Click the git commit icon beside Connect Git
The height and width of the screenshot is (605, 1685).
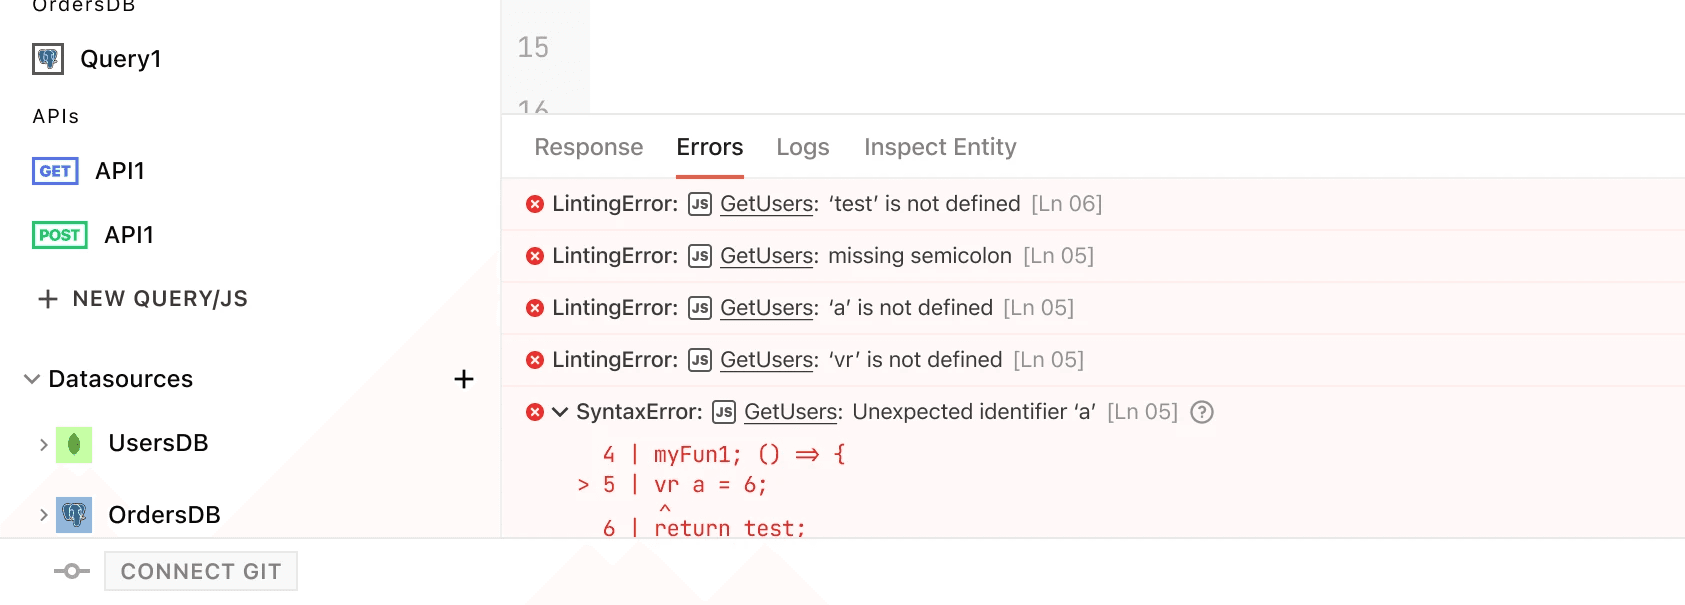point(72,571)
